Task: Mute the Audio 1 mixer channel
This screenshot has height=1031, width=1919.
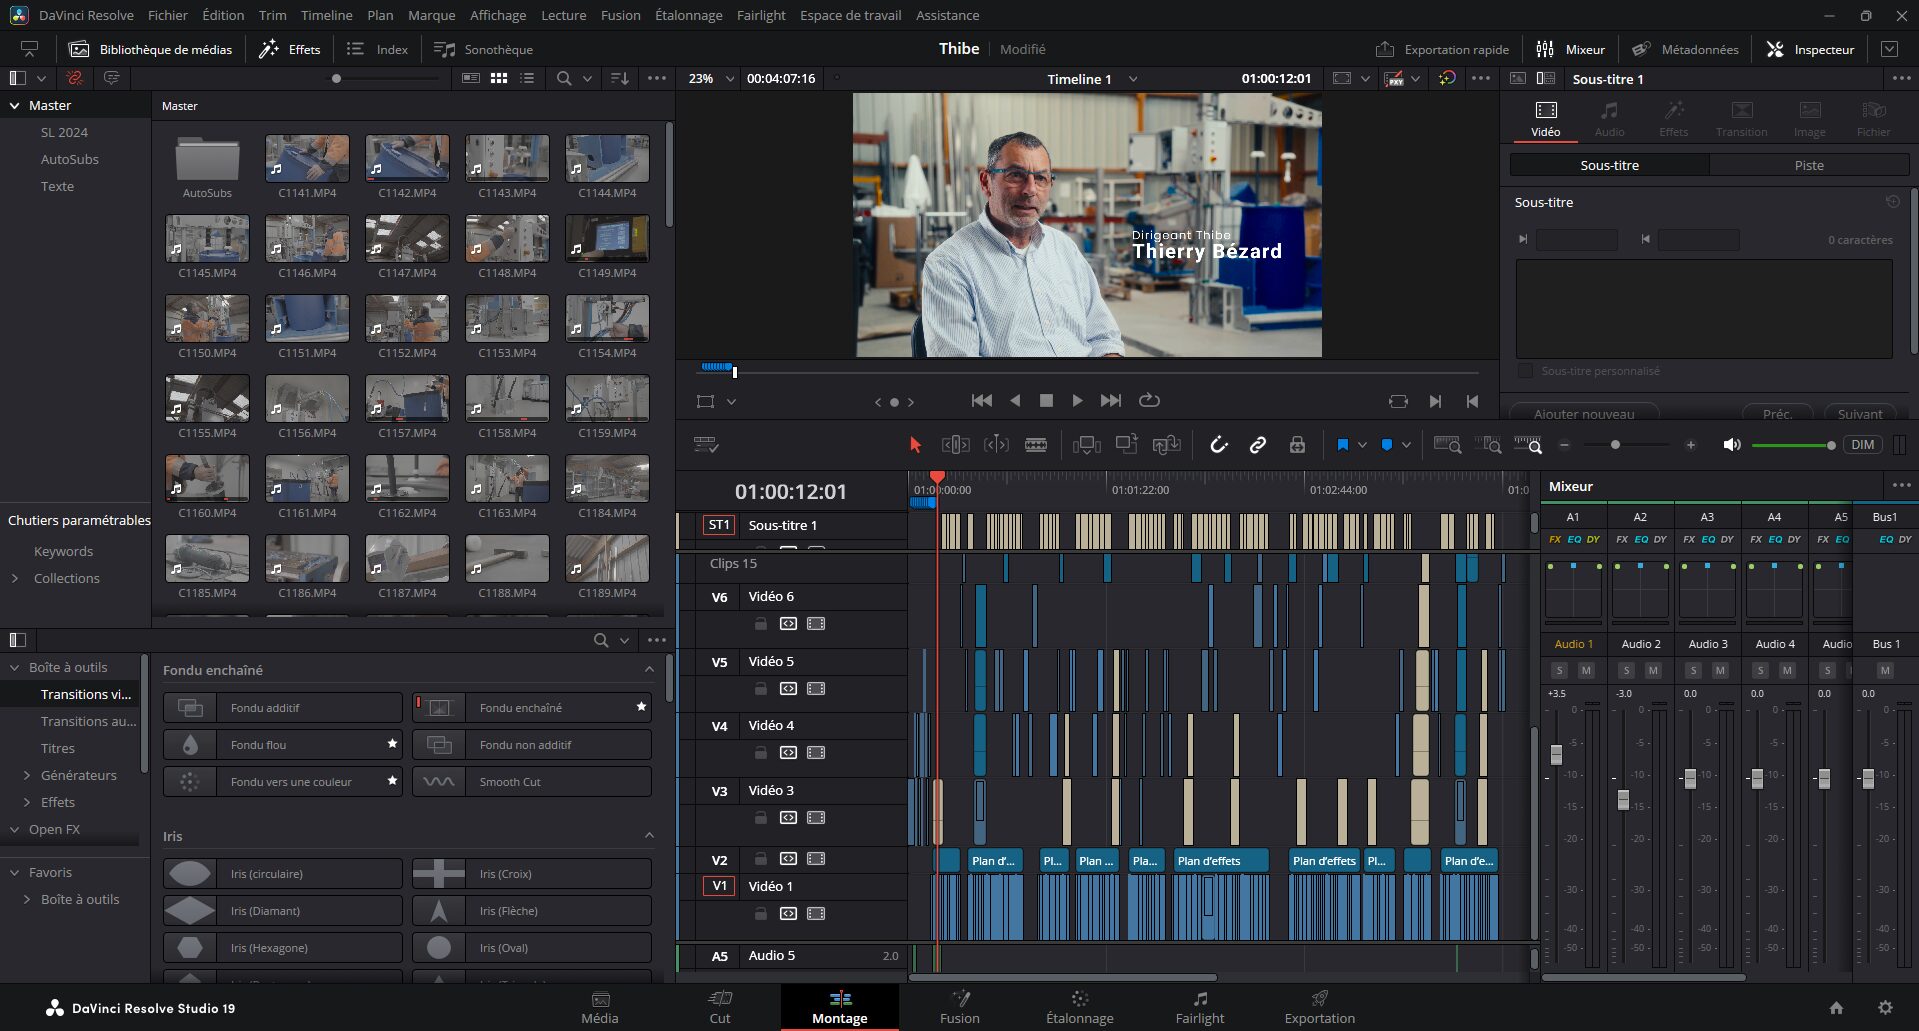Action: [x=1586, y=670]
